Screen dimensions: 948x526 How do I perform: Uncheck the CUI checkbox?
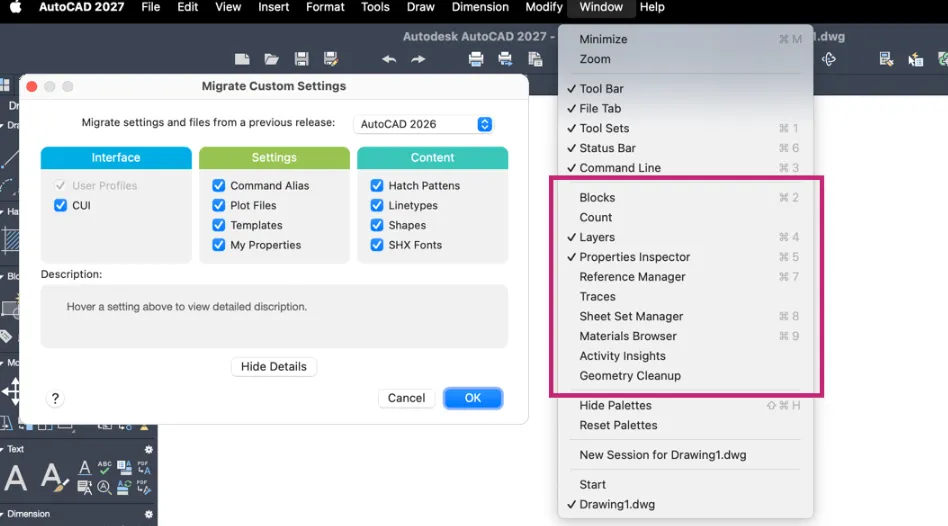click(x=60, y=206)
